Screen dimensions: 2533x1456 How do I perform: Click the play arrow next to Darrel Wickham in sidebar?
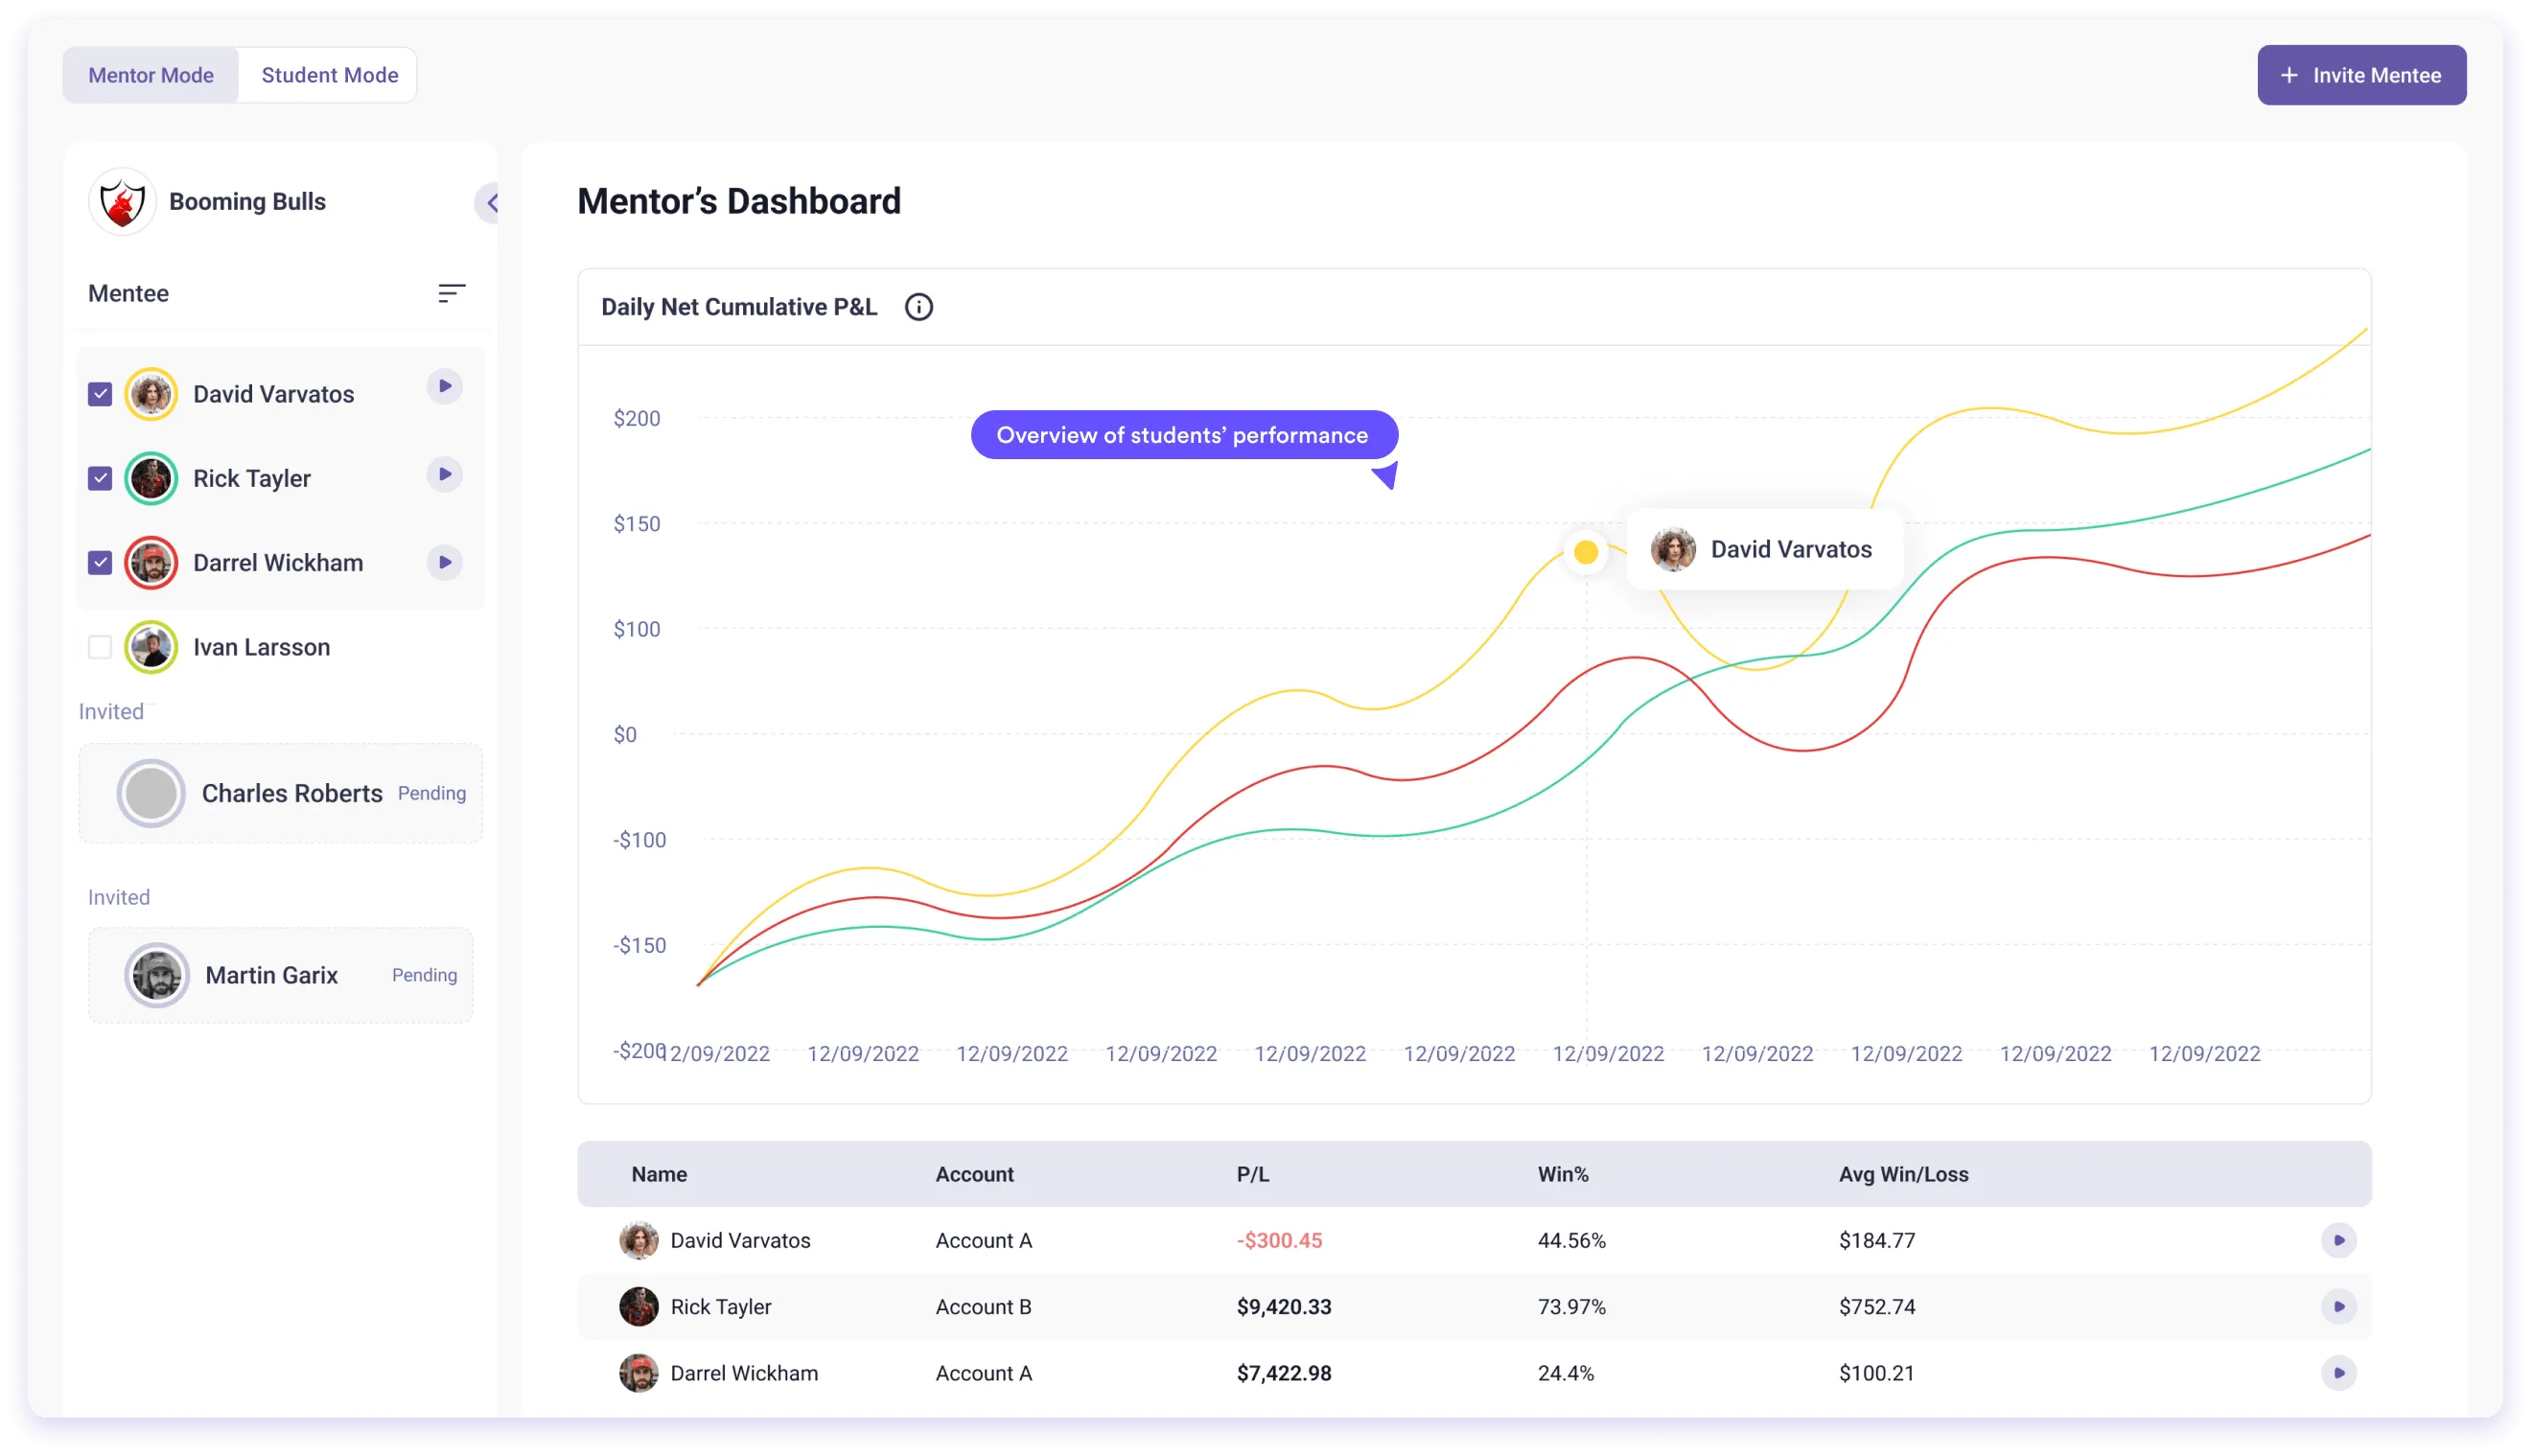tap(445, 562)
